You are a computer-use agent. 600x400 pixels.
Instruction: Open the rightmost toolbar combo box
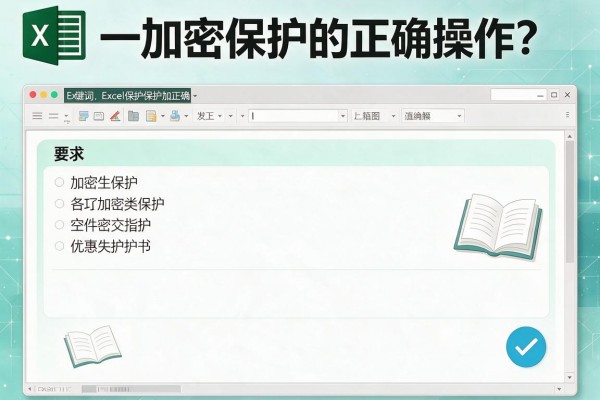433,116
